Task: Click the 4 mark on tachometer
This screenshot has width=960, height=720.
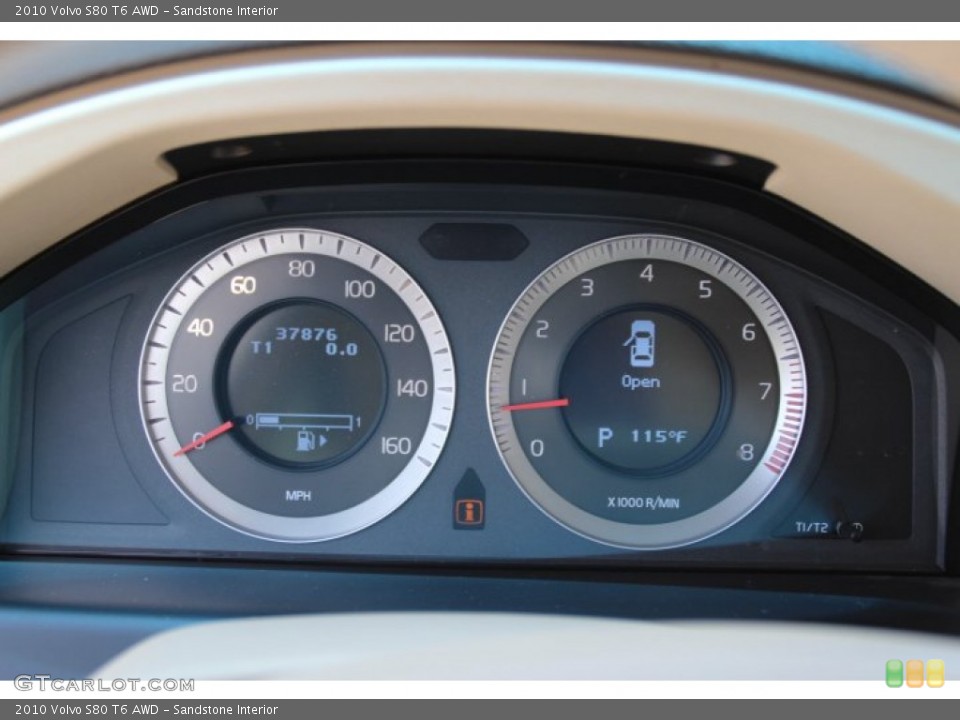Action: point(647,273)
